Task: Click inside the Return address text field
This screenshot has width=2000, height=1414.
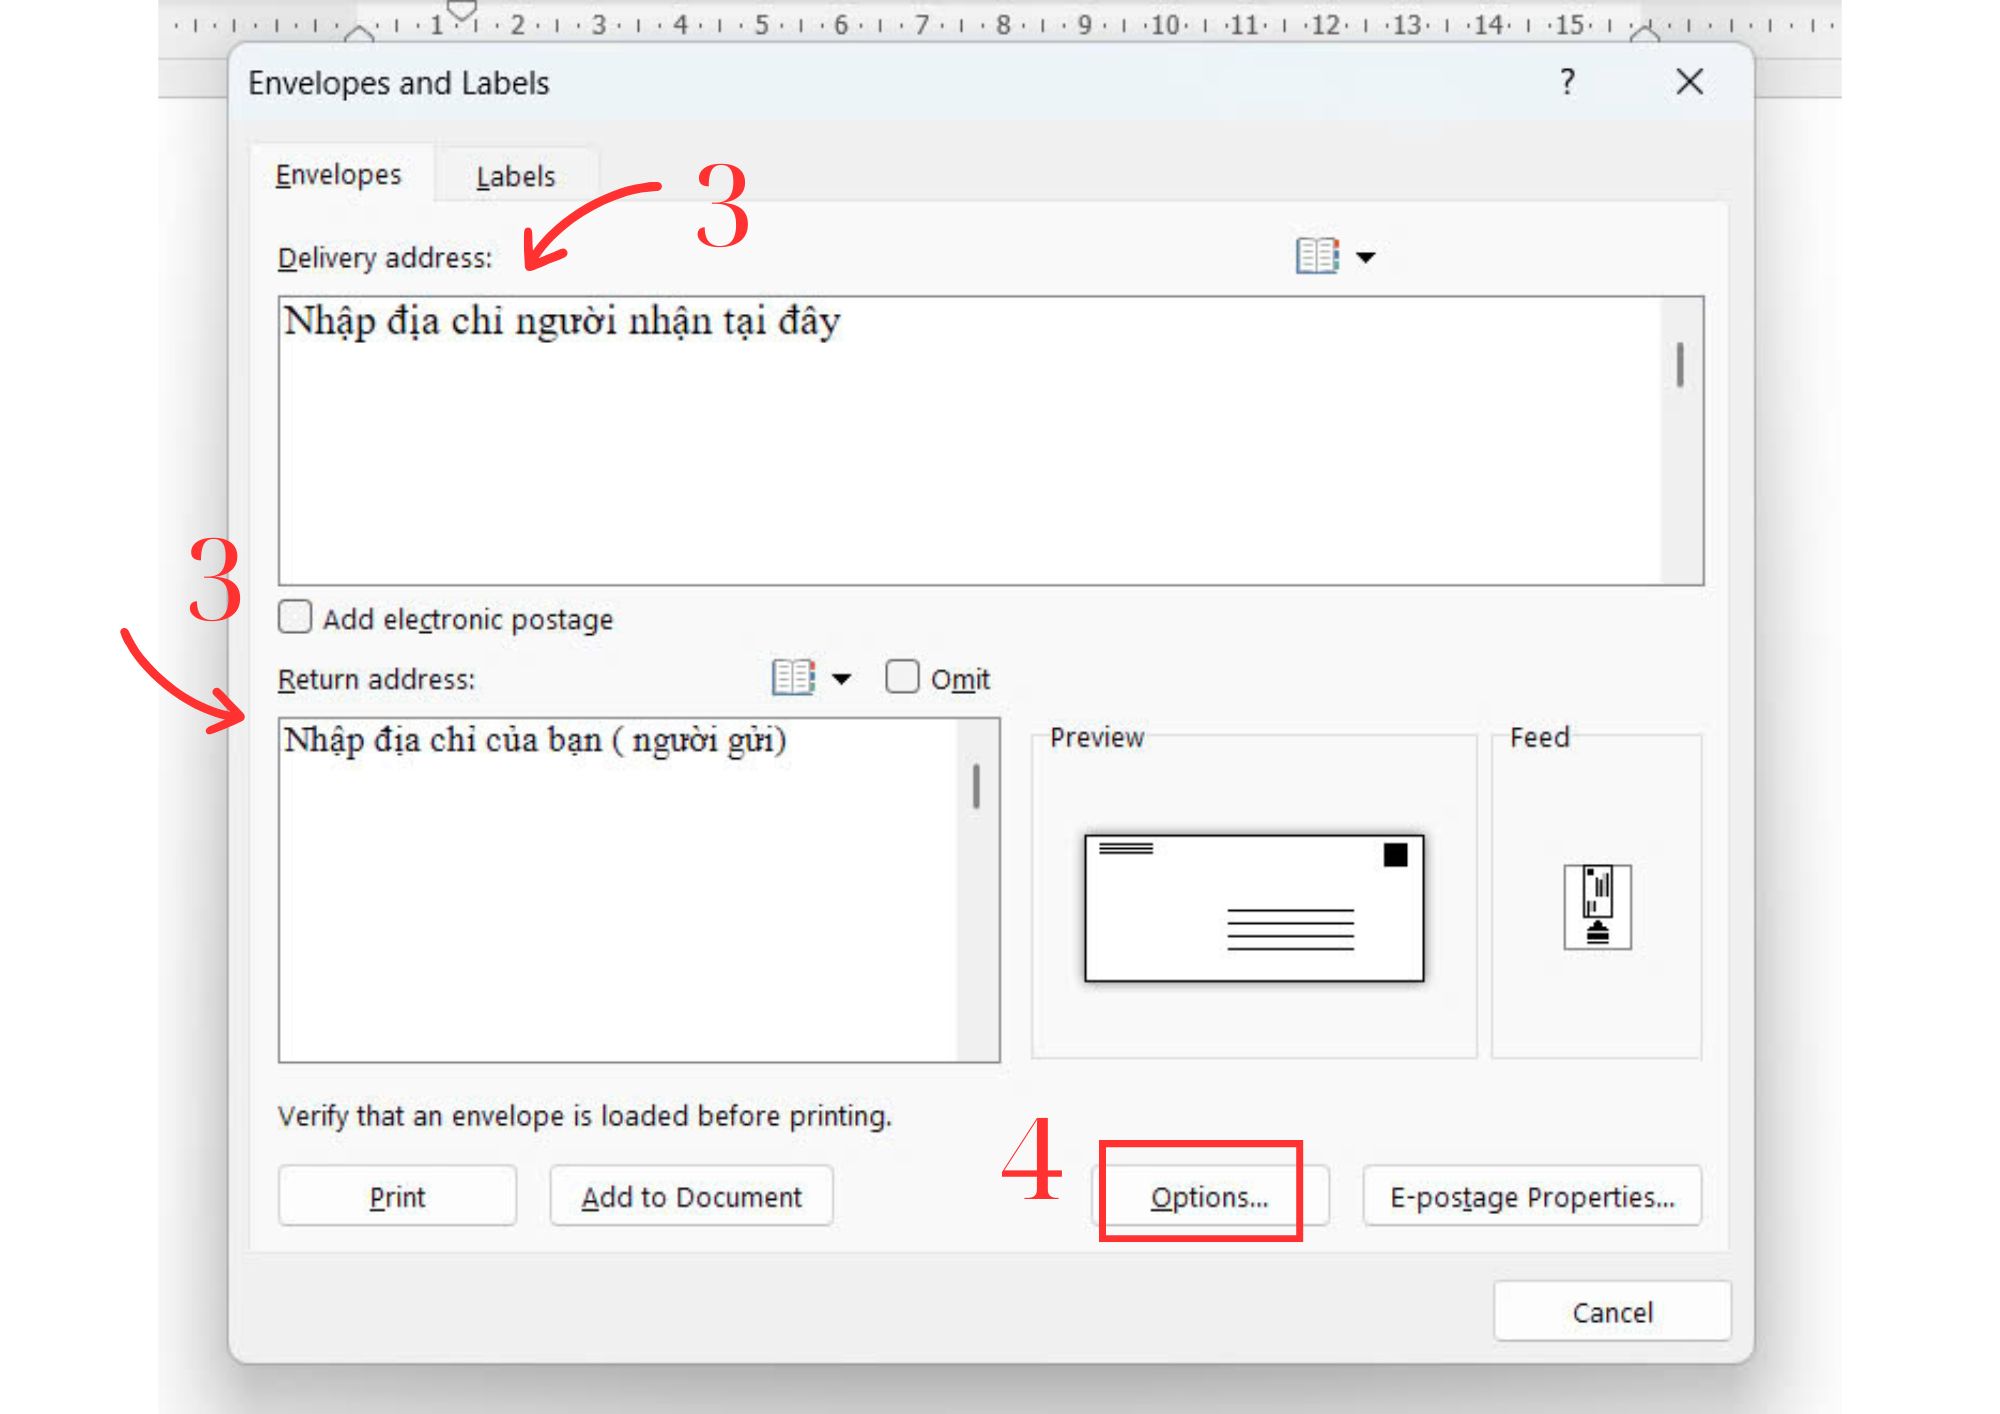Action: click(615, 890)
